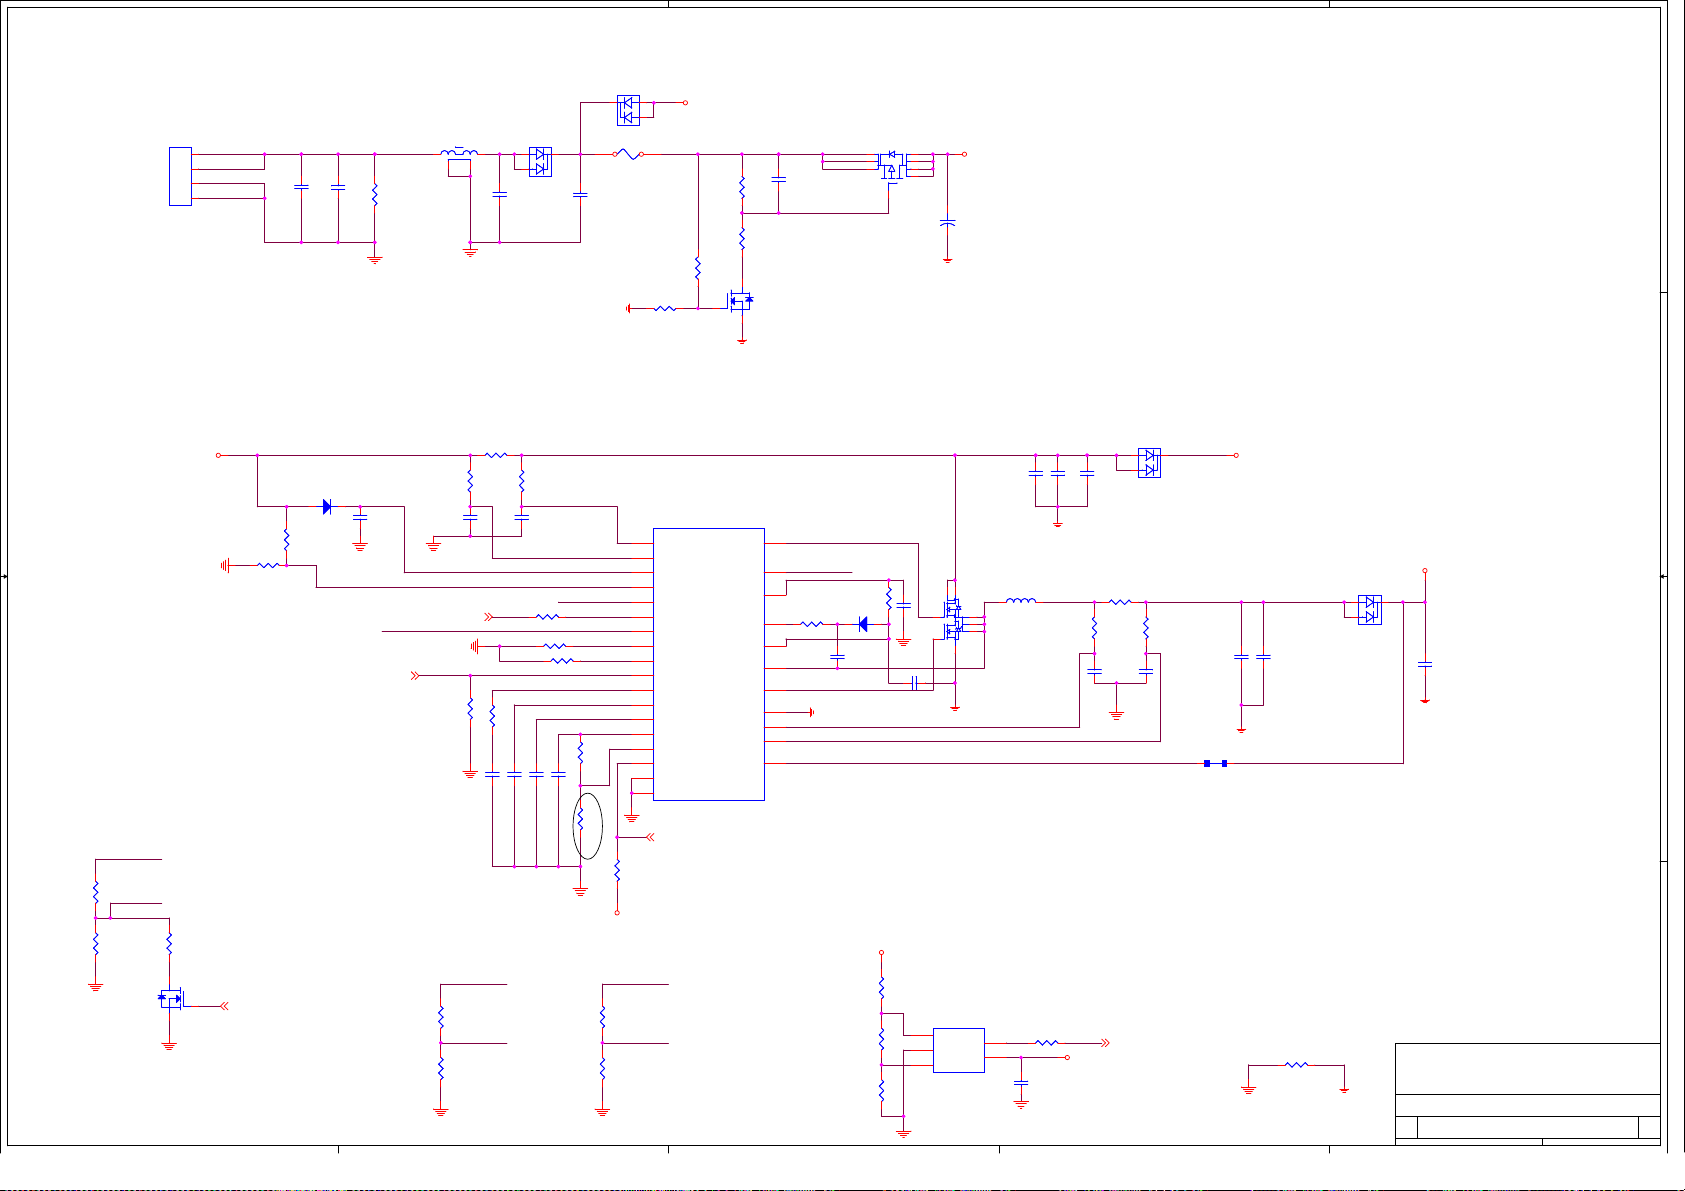Select the choke coil after the input connector

459,152
